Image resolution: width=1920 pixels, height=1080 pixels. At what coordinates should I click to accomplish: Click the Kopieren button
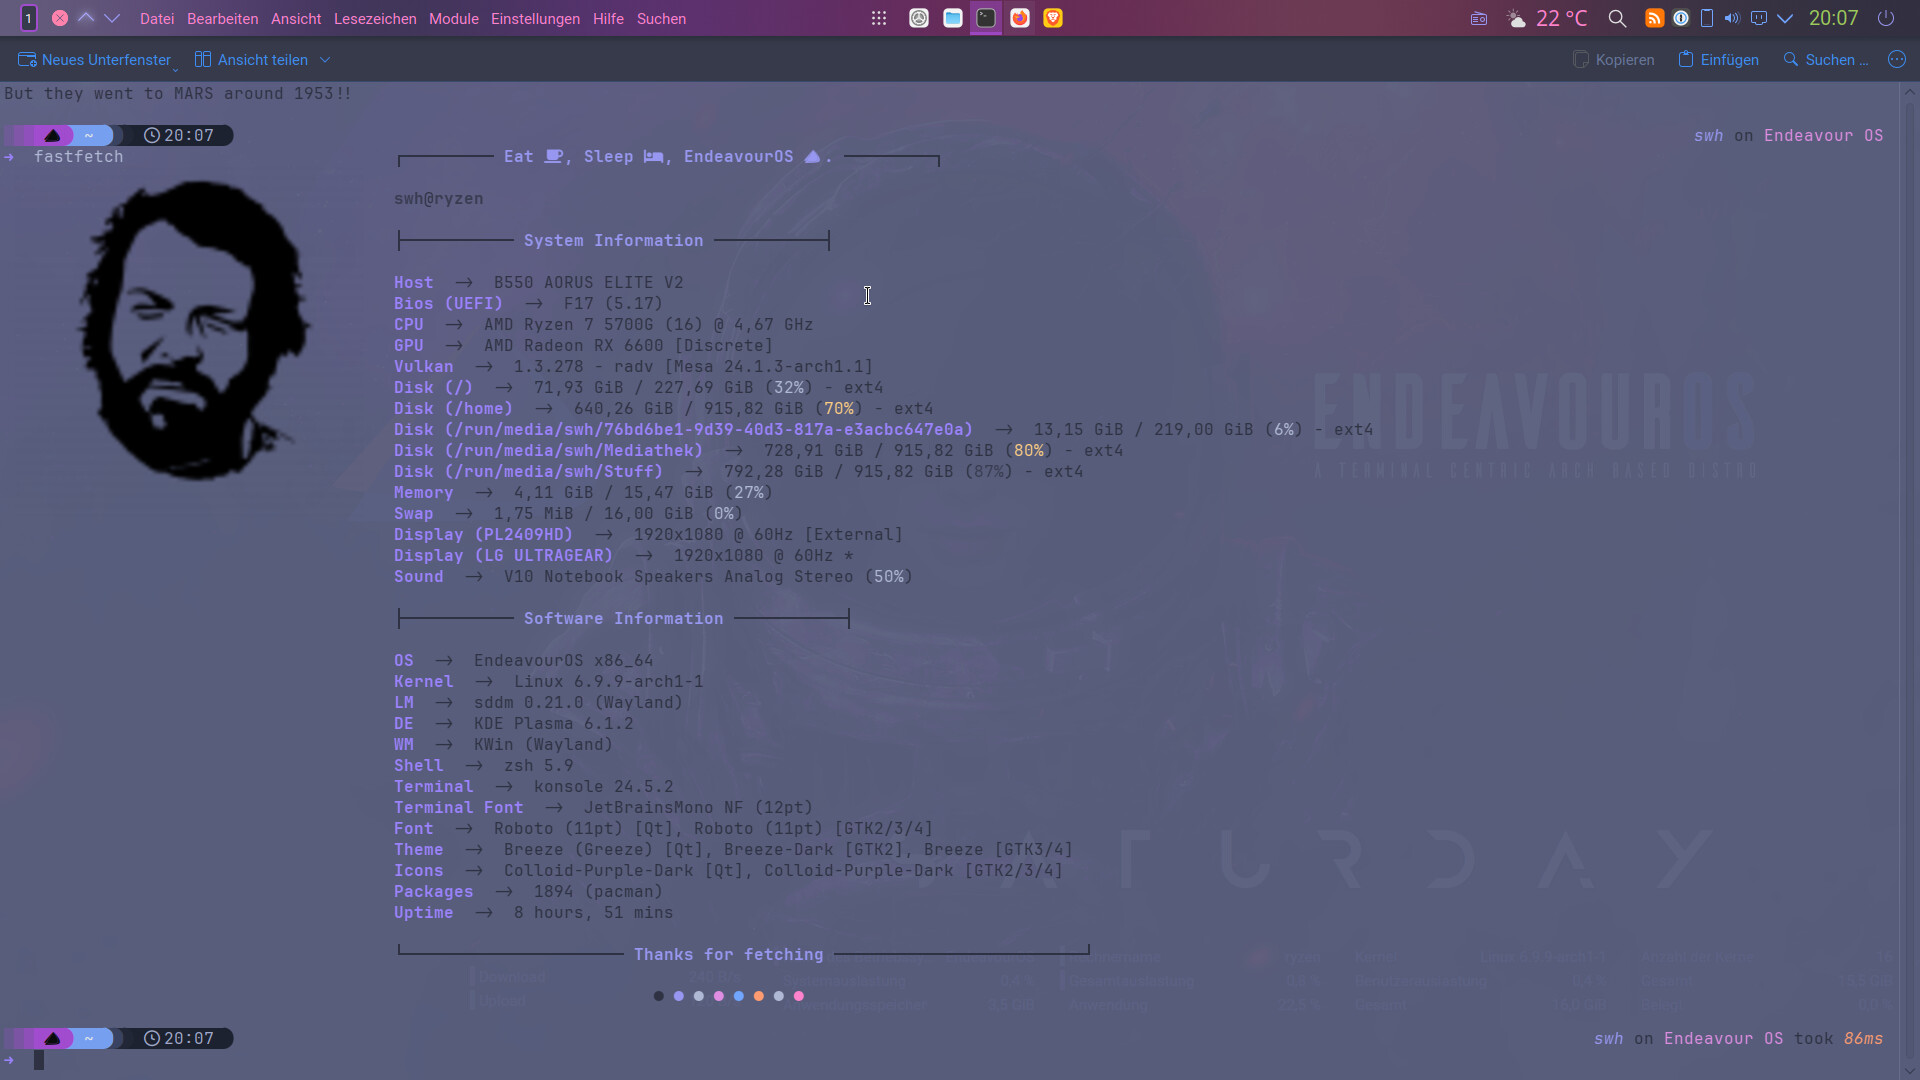point(1614,60)
